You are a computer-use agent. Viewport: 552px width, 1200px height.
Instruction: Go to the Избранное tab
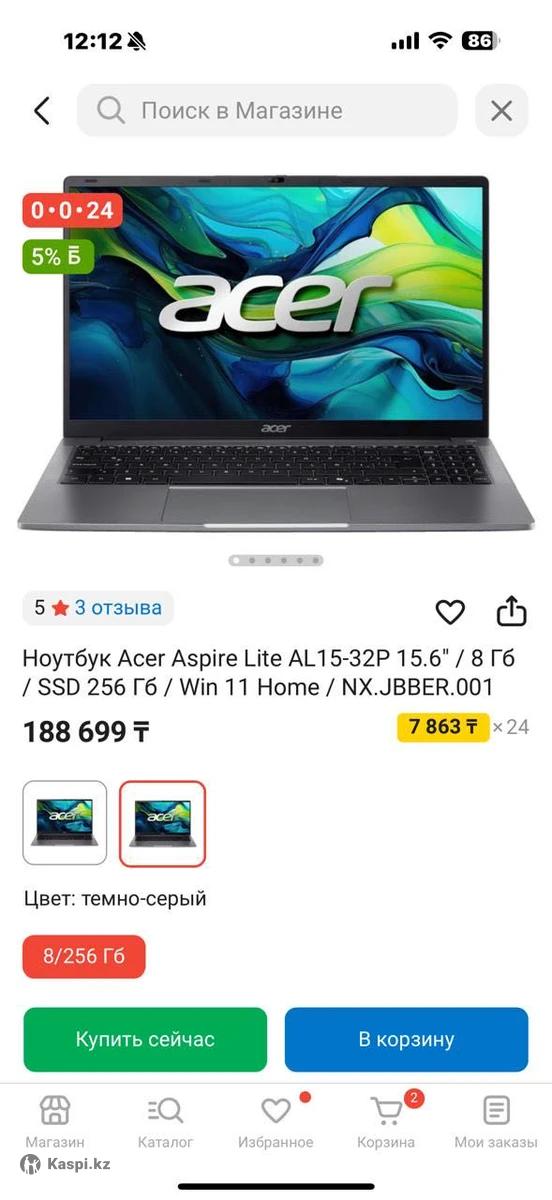(276, 1122)
